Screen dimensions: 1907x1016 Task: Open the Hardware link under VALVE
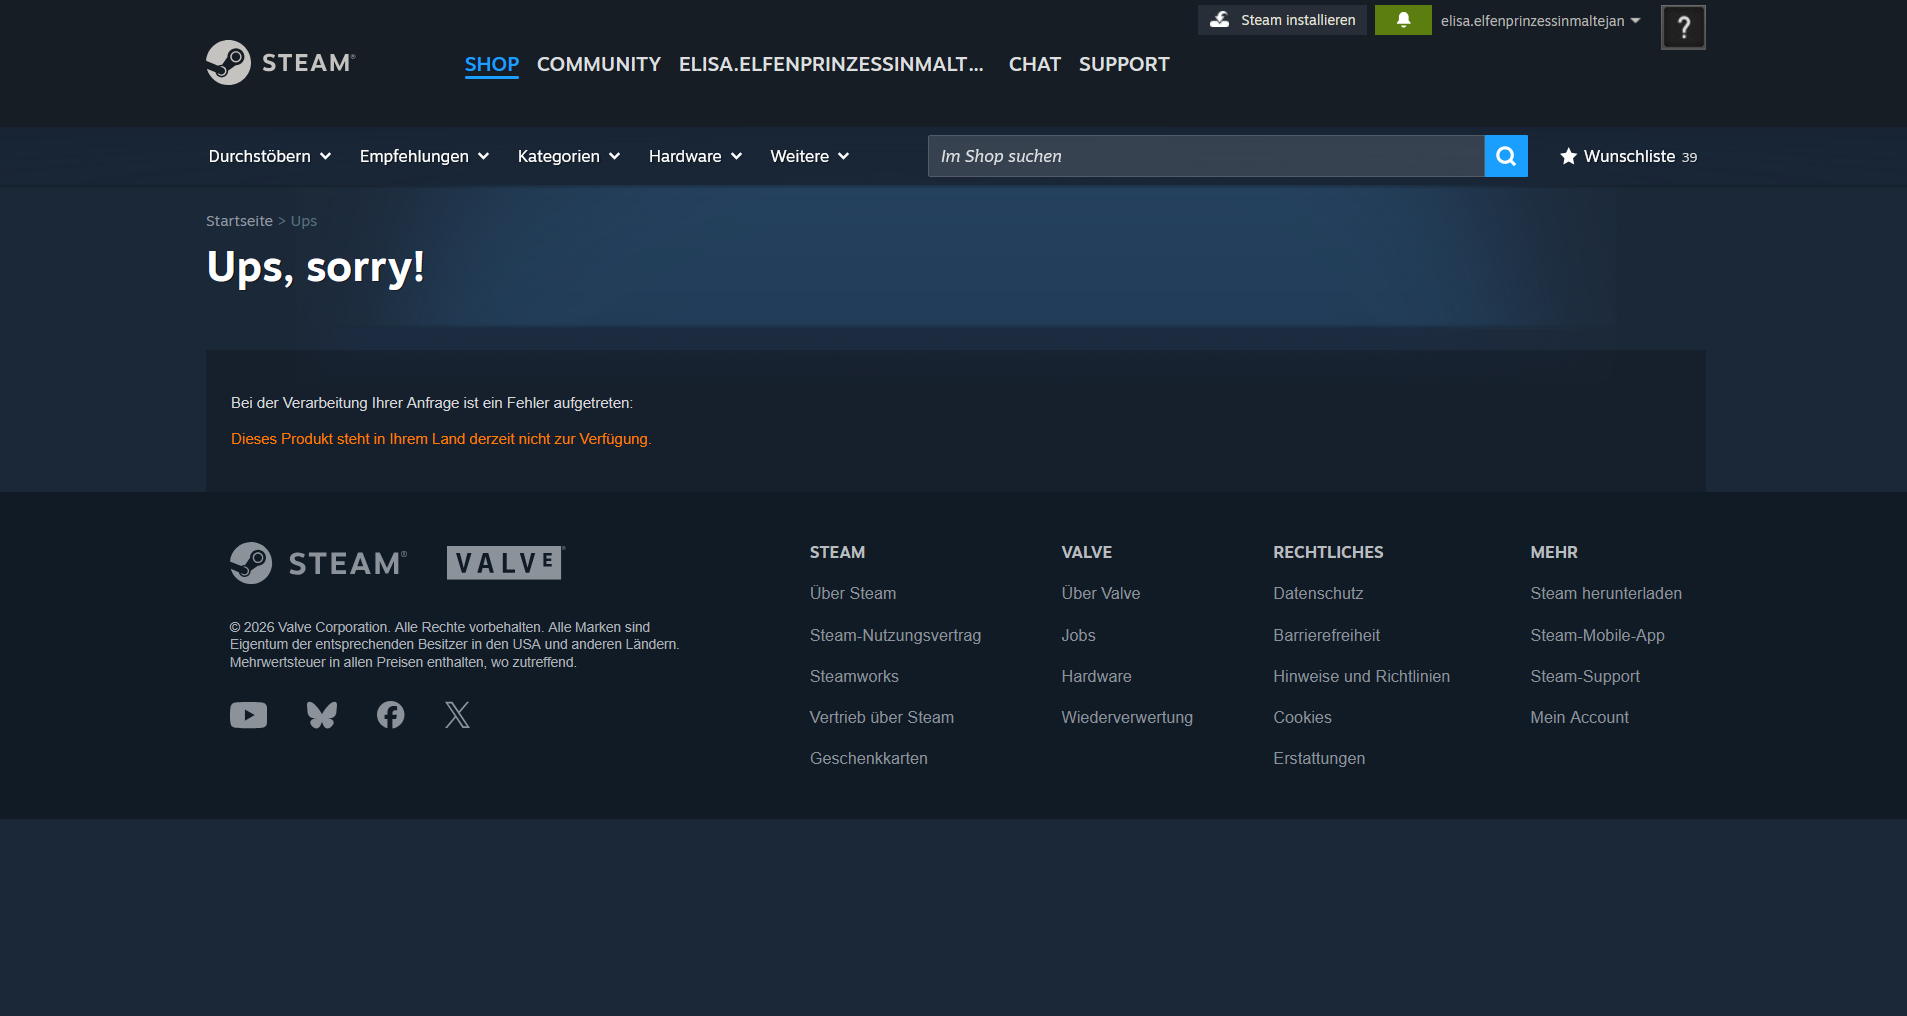click(1097, 676)
